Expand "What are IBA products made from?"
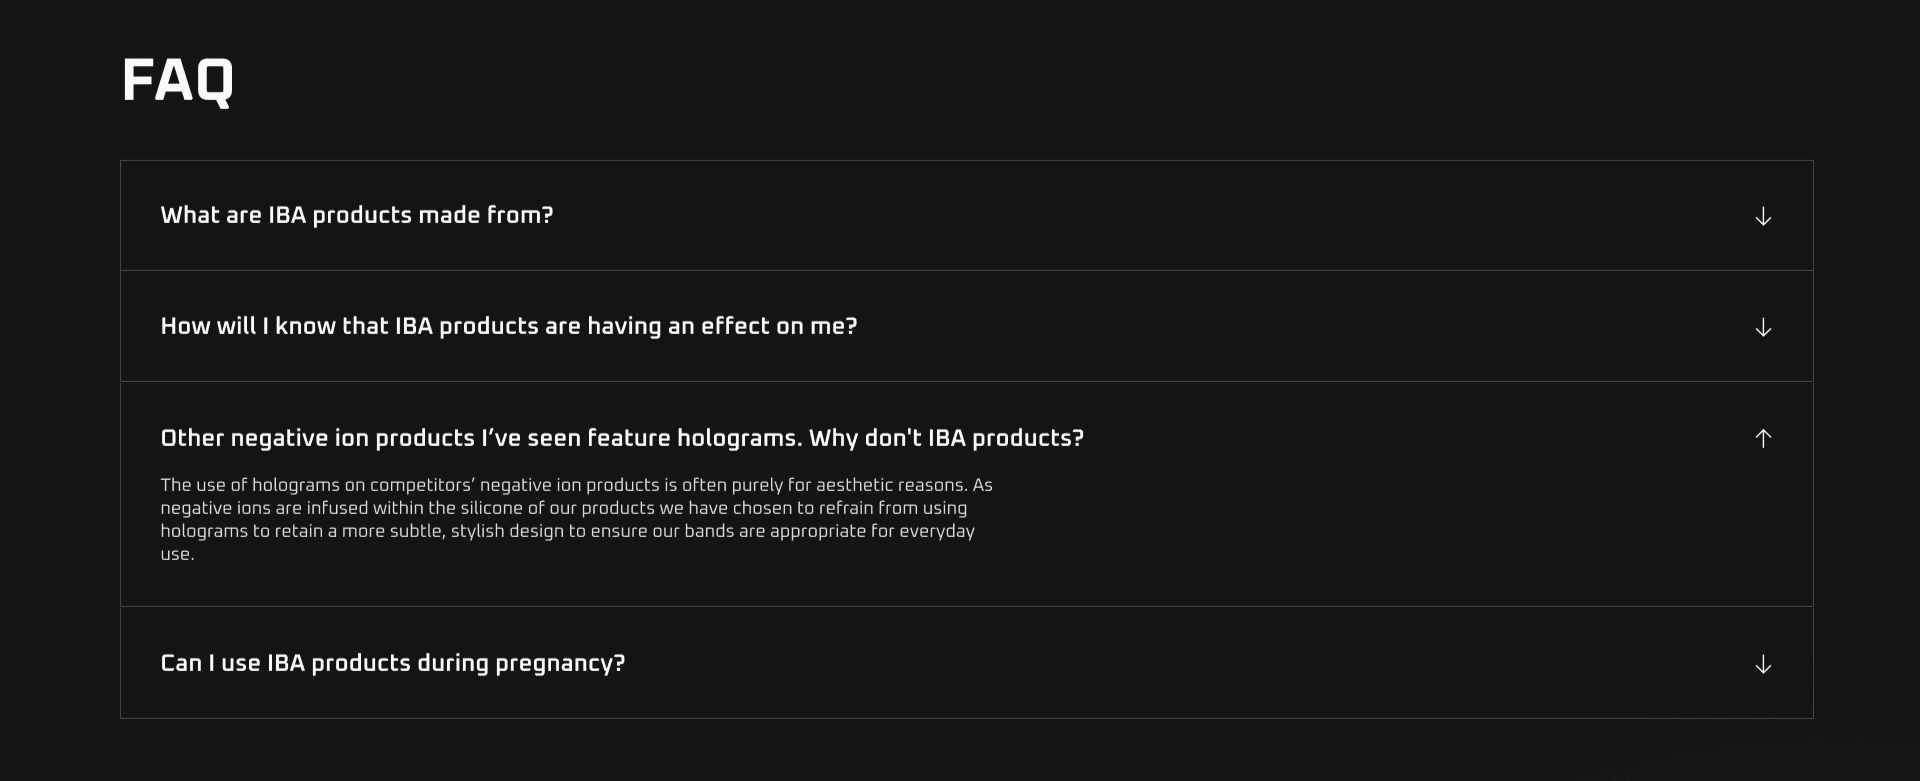The image size is (1920, 781). (x=356, y=216)
